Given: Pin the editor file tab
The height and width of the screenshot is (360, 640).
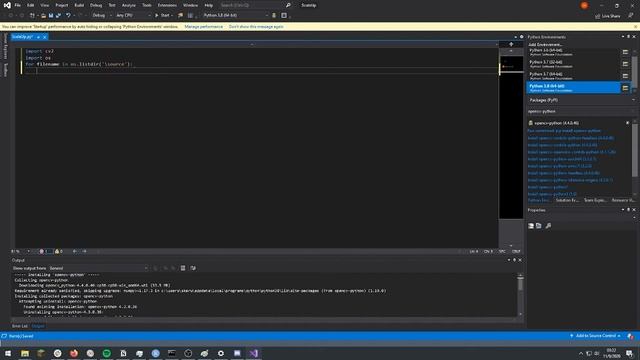Looking at the screenshot, I should coord(38,37).
